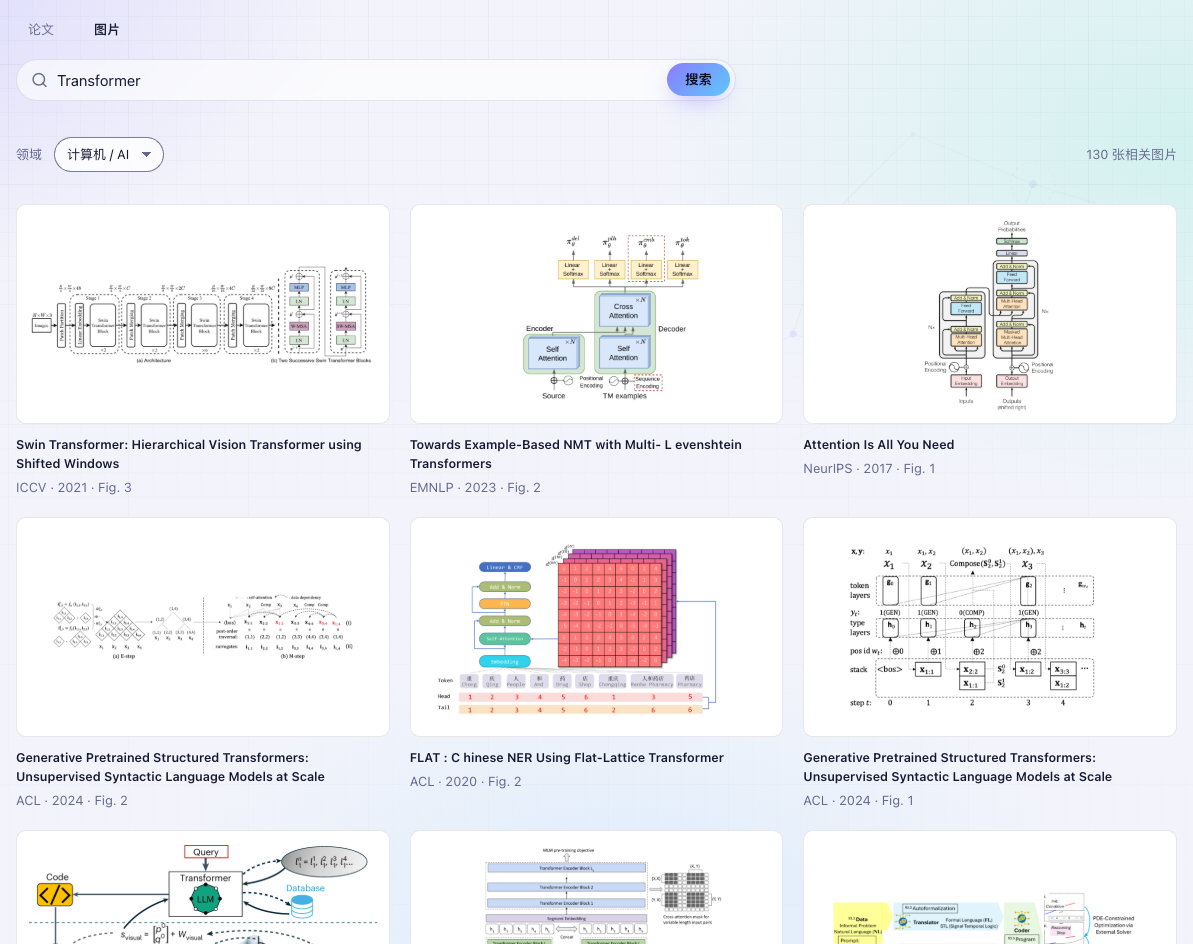The image size is (1193, 944).
Task: Open the Towards Example-Based NMT paper title
Action: point(576,454)
